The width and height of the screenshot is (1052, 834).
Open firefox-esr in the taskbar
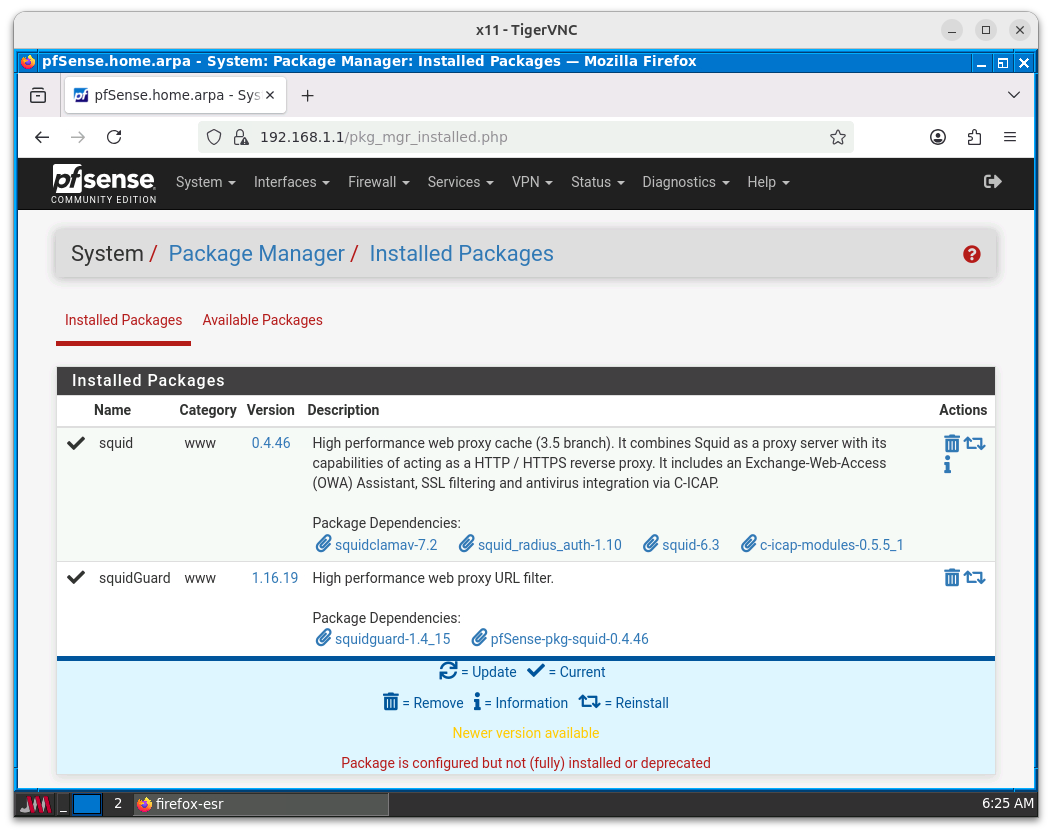pyautogui.click(x=260, y=804)
